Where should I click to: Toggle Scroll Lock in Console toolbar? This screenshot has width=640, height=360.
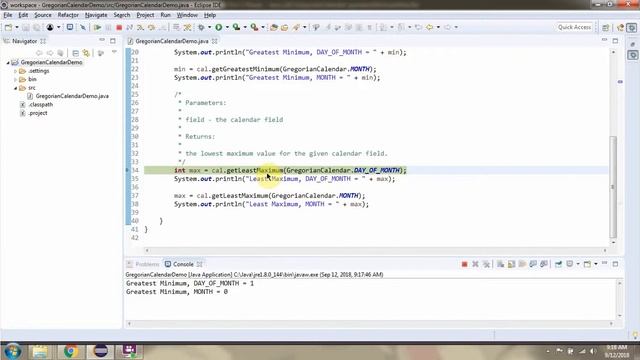click(x=511, y=264)
